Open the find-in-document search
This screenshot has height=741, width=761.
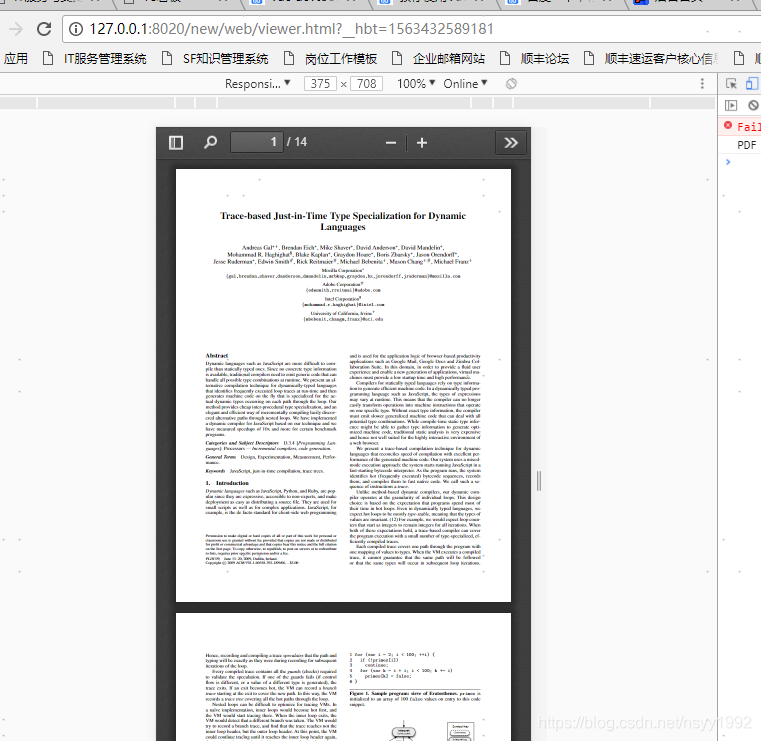tap(210, 143)
